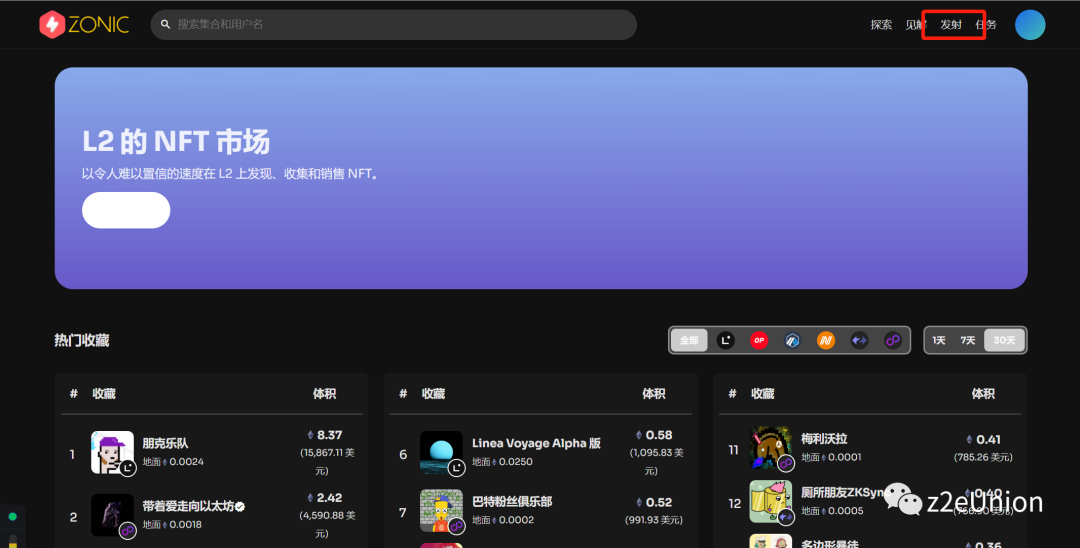
Task: Click floor price 0.0002
Action: (x=517, y=520)
